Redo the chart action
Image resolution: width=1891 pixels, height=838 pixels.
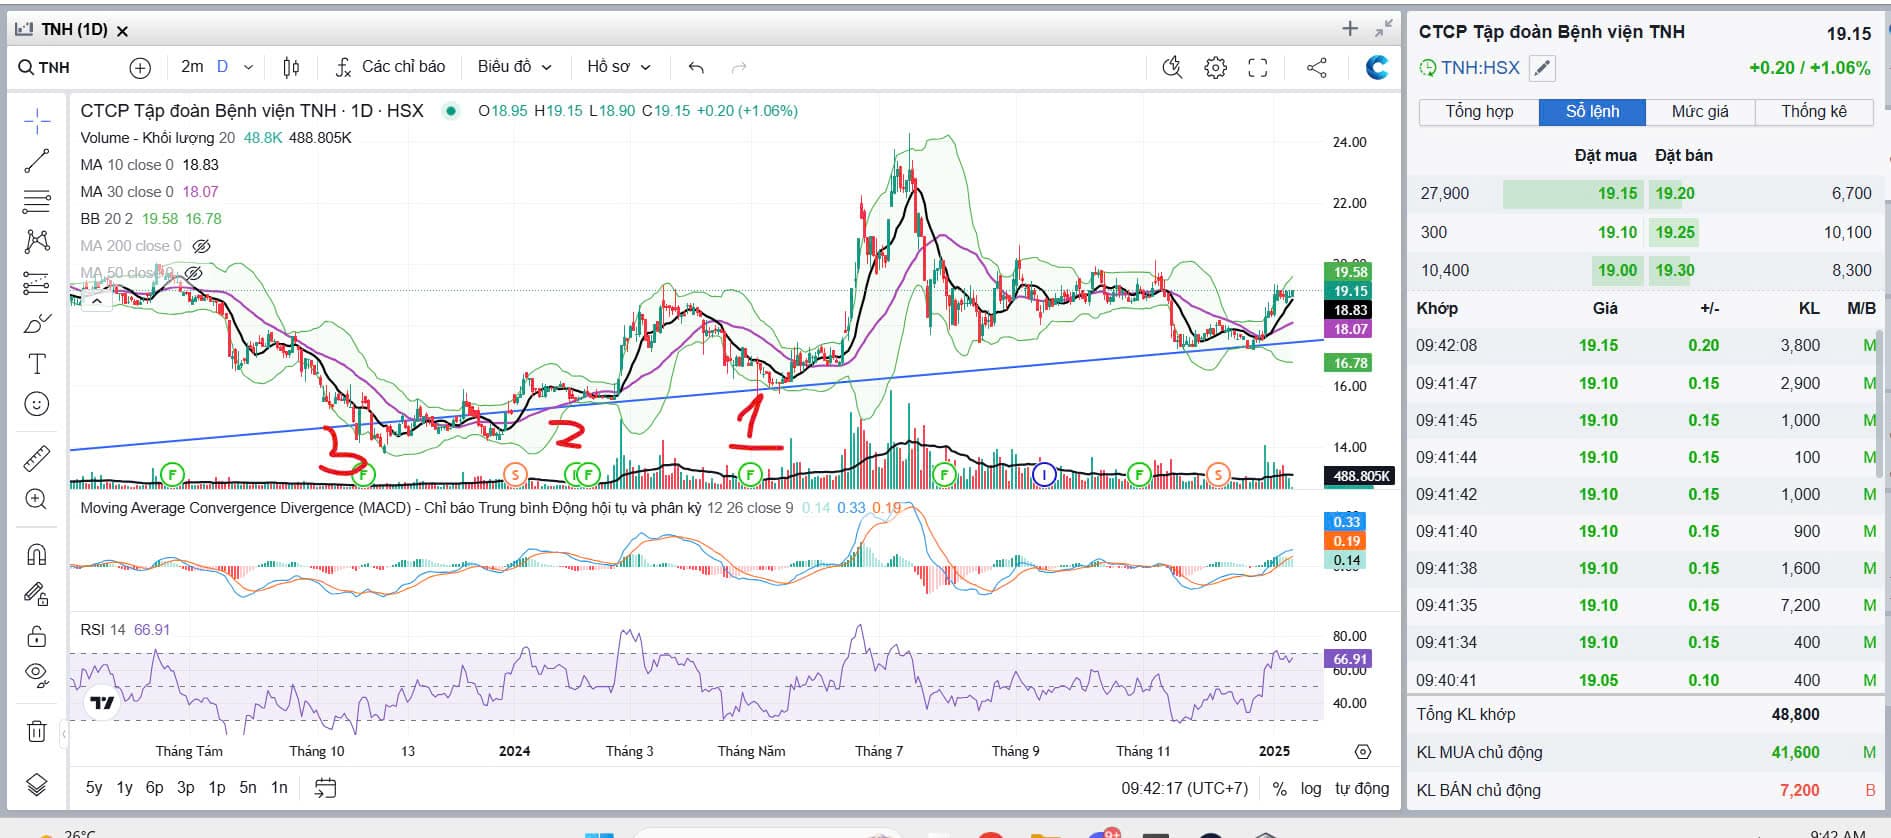pos(739,67)
